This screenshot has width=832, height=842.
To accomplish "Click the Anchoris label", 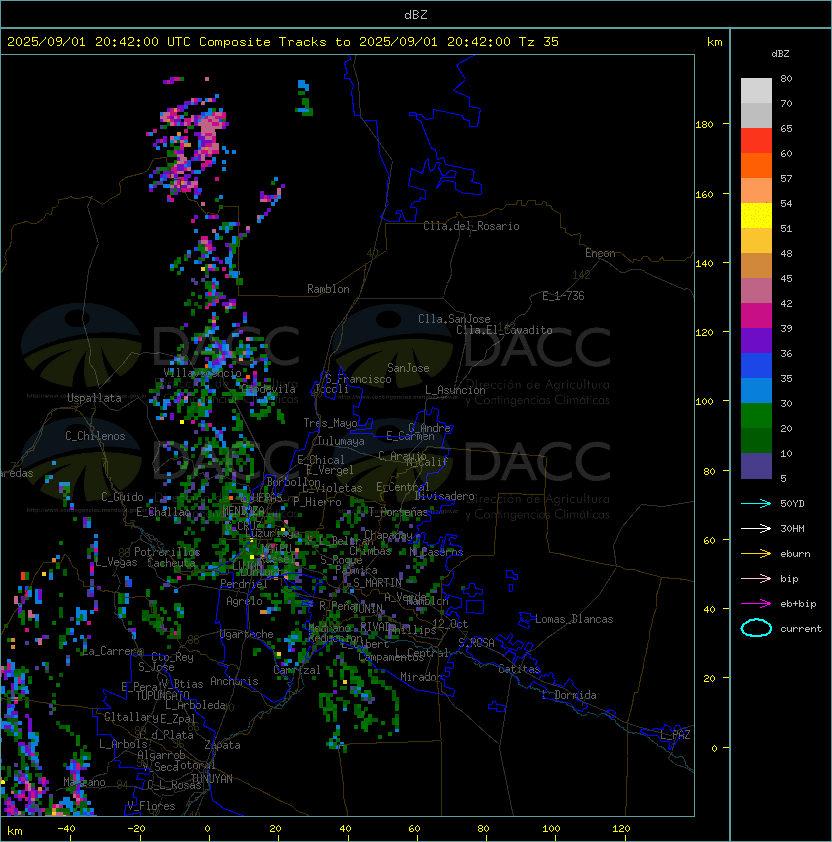I will coord(234,681).
